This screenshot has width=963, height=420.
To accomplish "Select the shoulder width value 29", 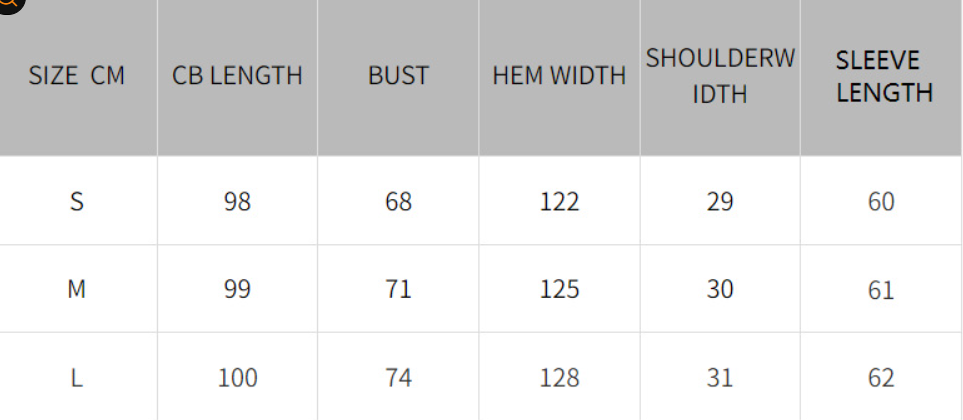I will [x=720, y=202].
